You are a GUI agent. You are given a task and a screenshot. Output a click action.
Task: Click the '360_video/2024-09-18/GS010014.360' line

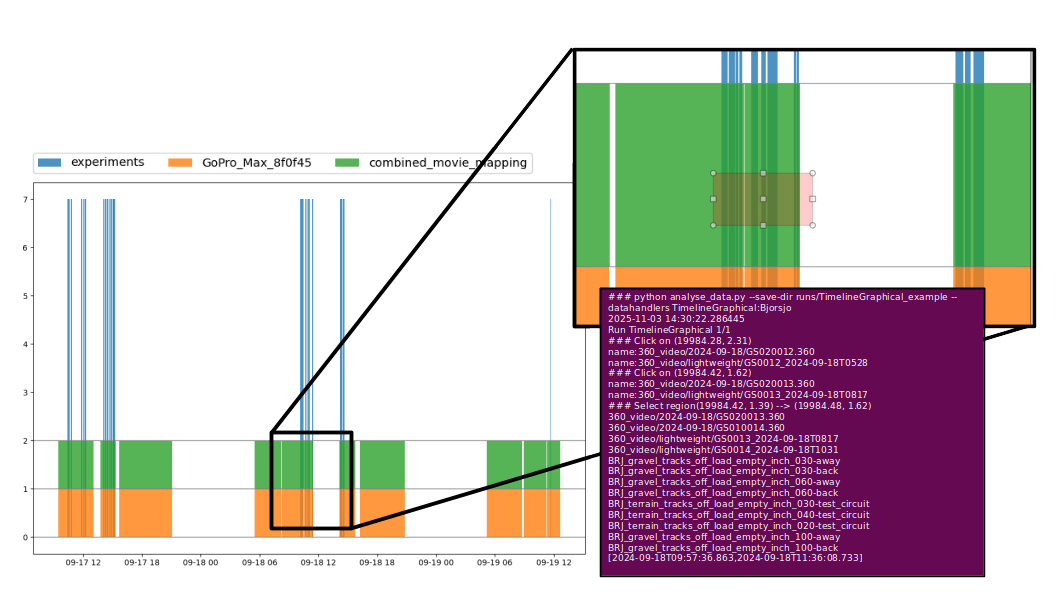[696, 428]
